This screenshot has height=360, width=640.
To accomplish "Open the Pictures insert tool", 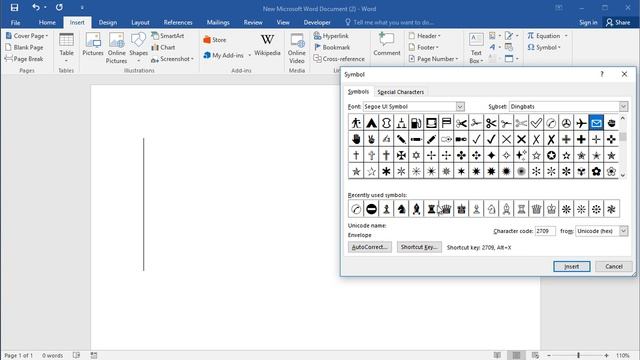I will [93, 44].
